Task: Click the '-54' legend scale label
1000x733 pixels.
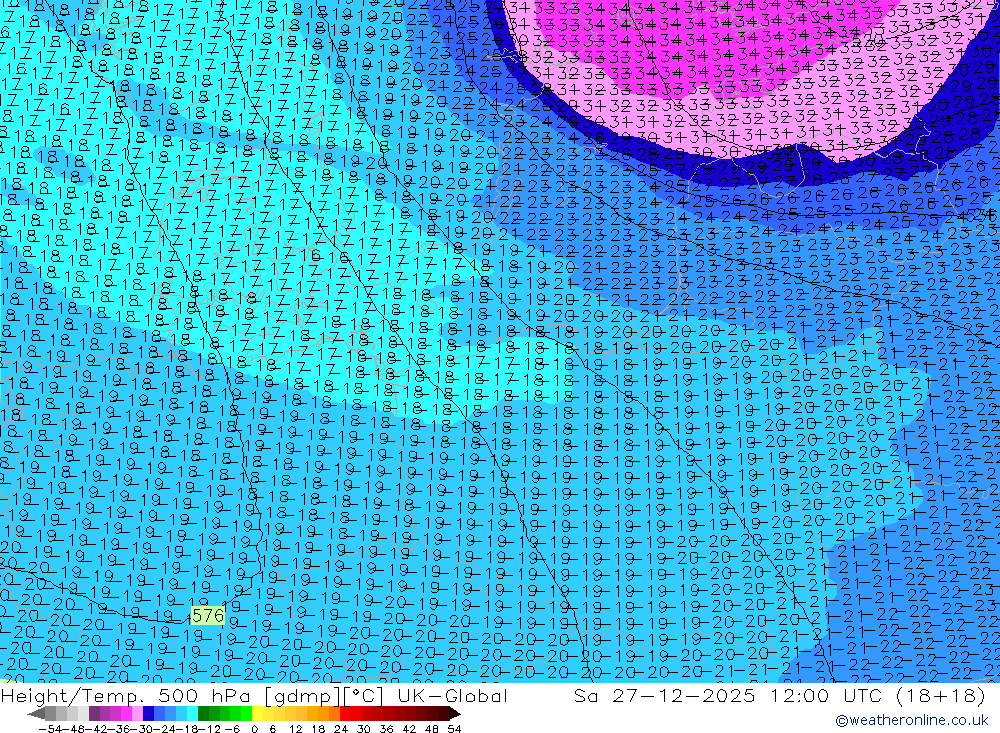Action: click(x=50, y=729)
